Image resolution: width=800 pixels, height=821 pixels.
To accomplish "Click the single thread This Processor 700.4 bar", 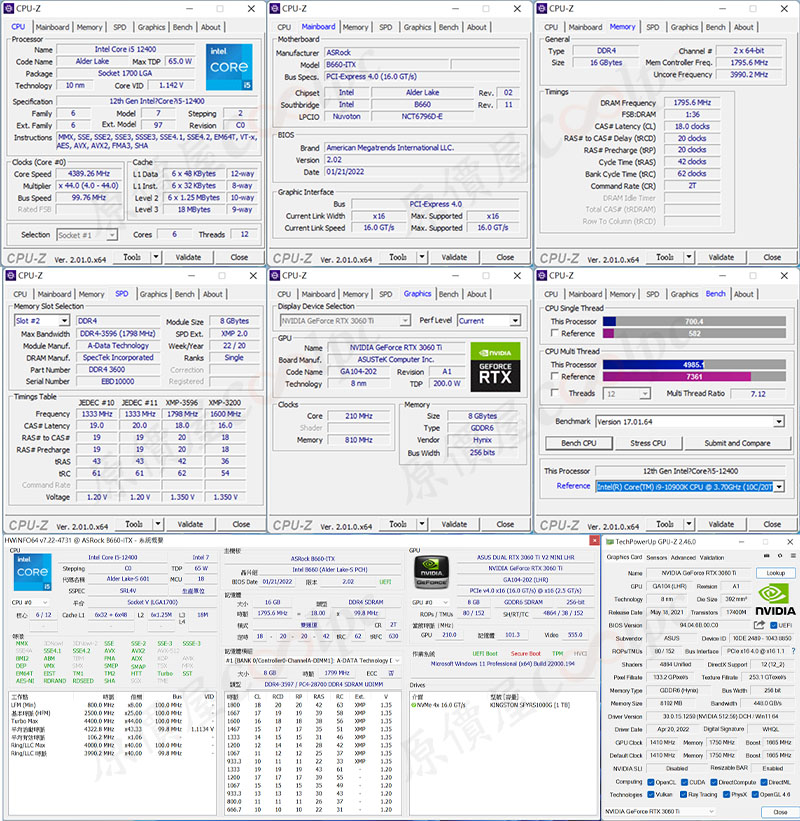I will 694,321.
